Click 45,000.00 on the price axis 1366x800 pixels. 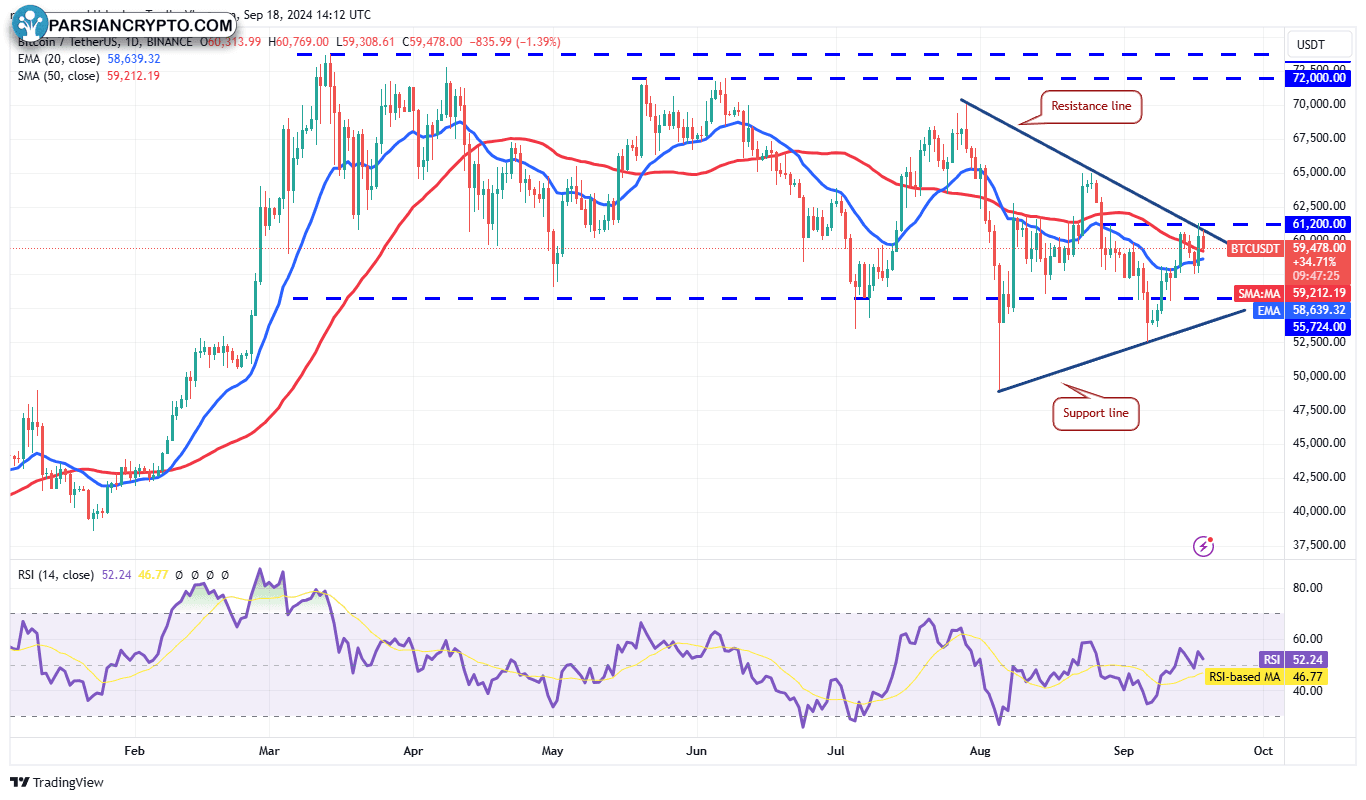click(1319, 443)
